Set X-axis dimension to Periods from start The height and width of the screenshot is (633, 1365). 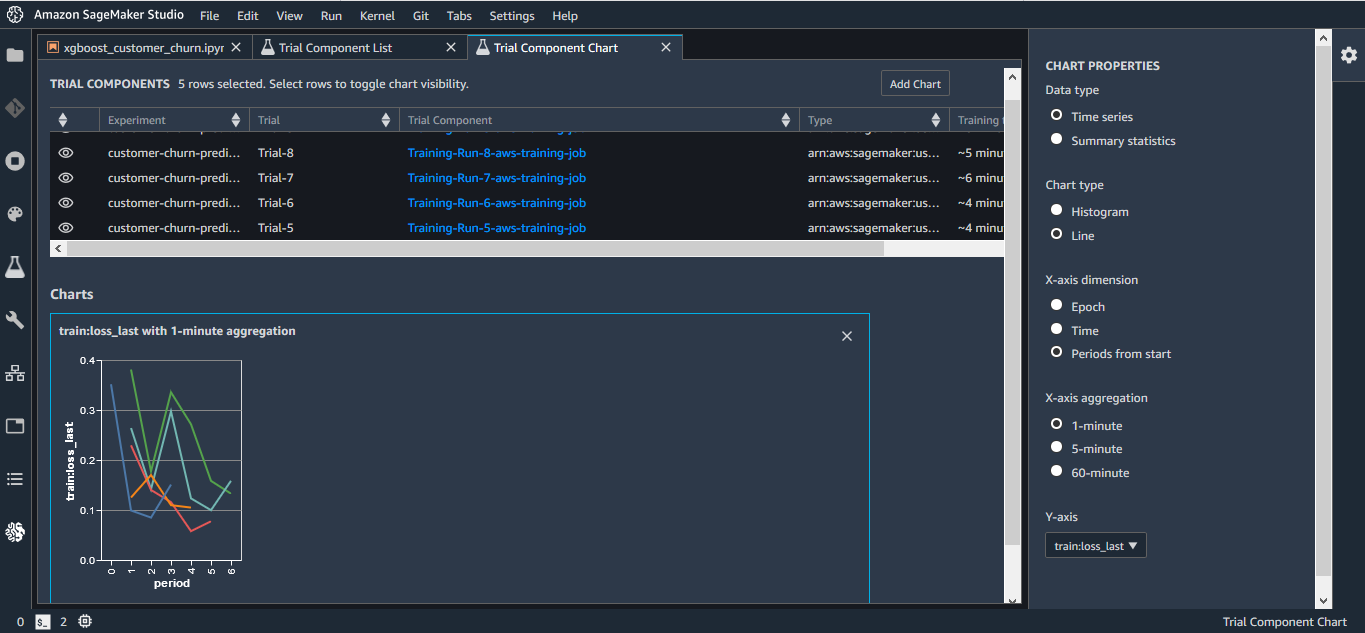pos(1056,353)
